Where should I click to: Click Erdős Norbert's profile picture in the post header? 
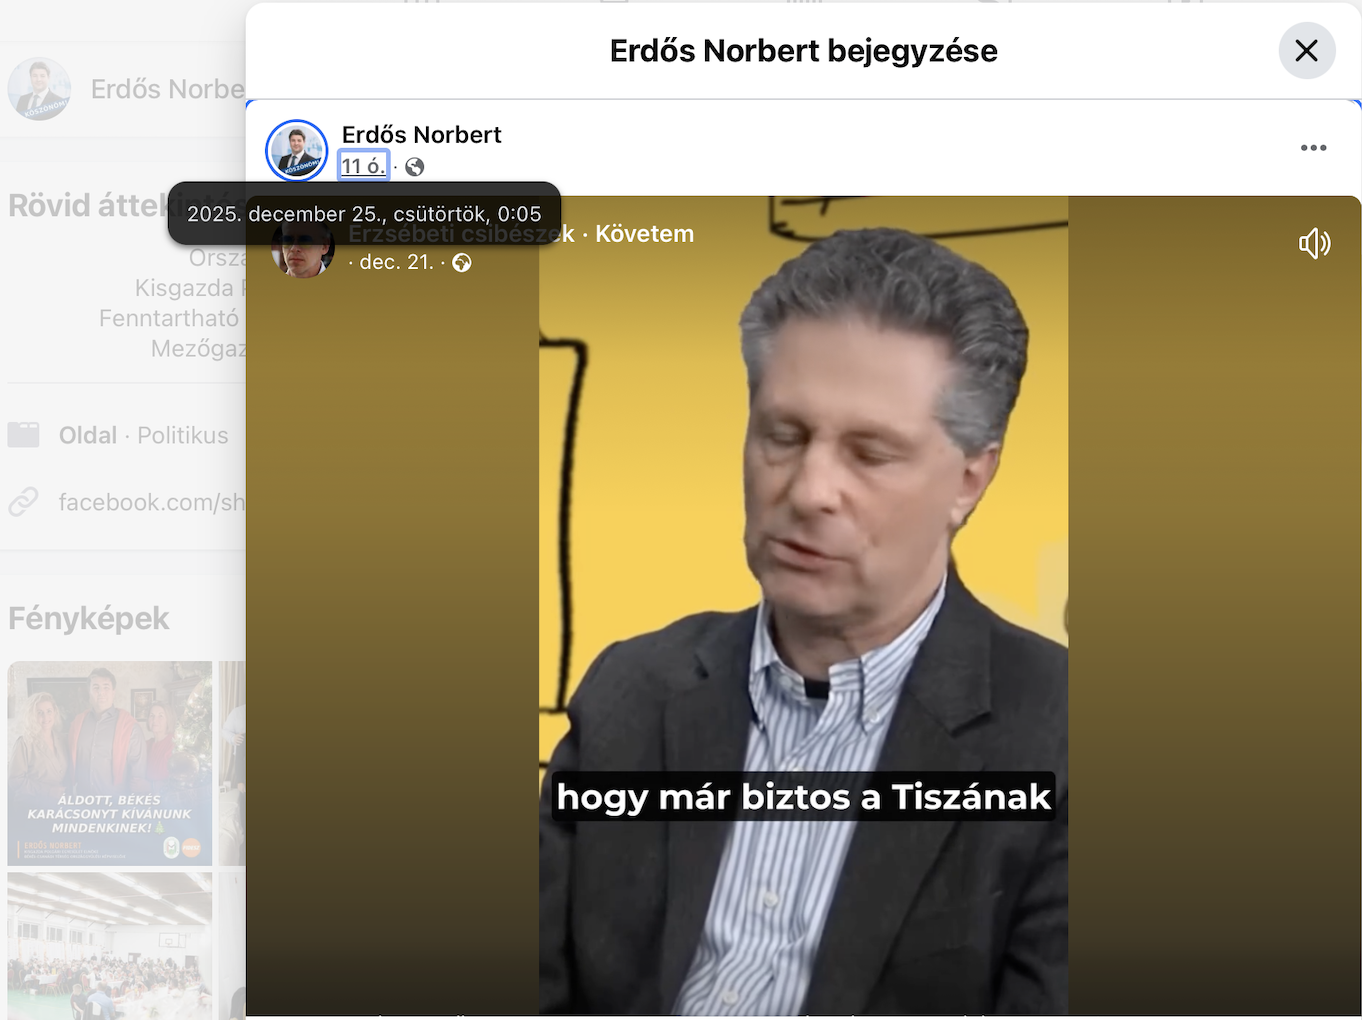coord(297,151)
